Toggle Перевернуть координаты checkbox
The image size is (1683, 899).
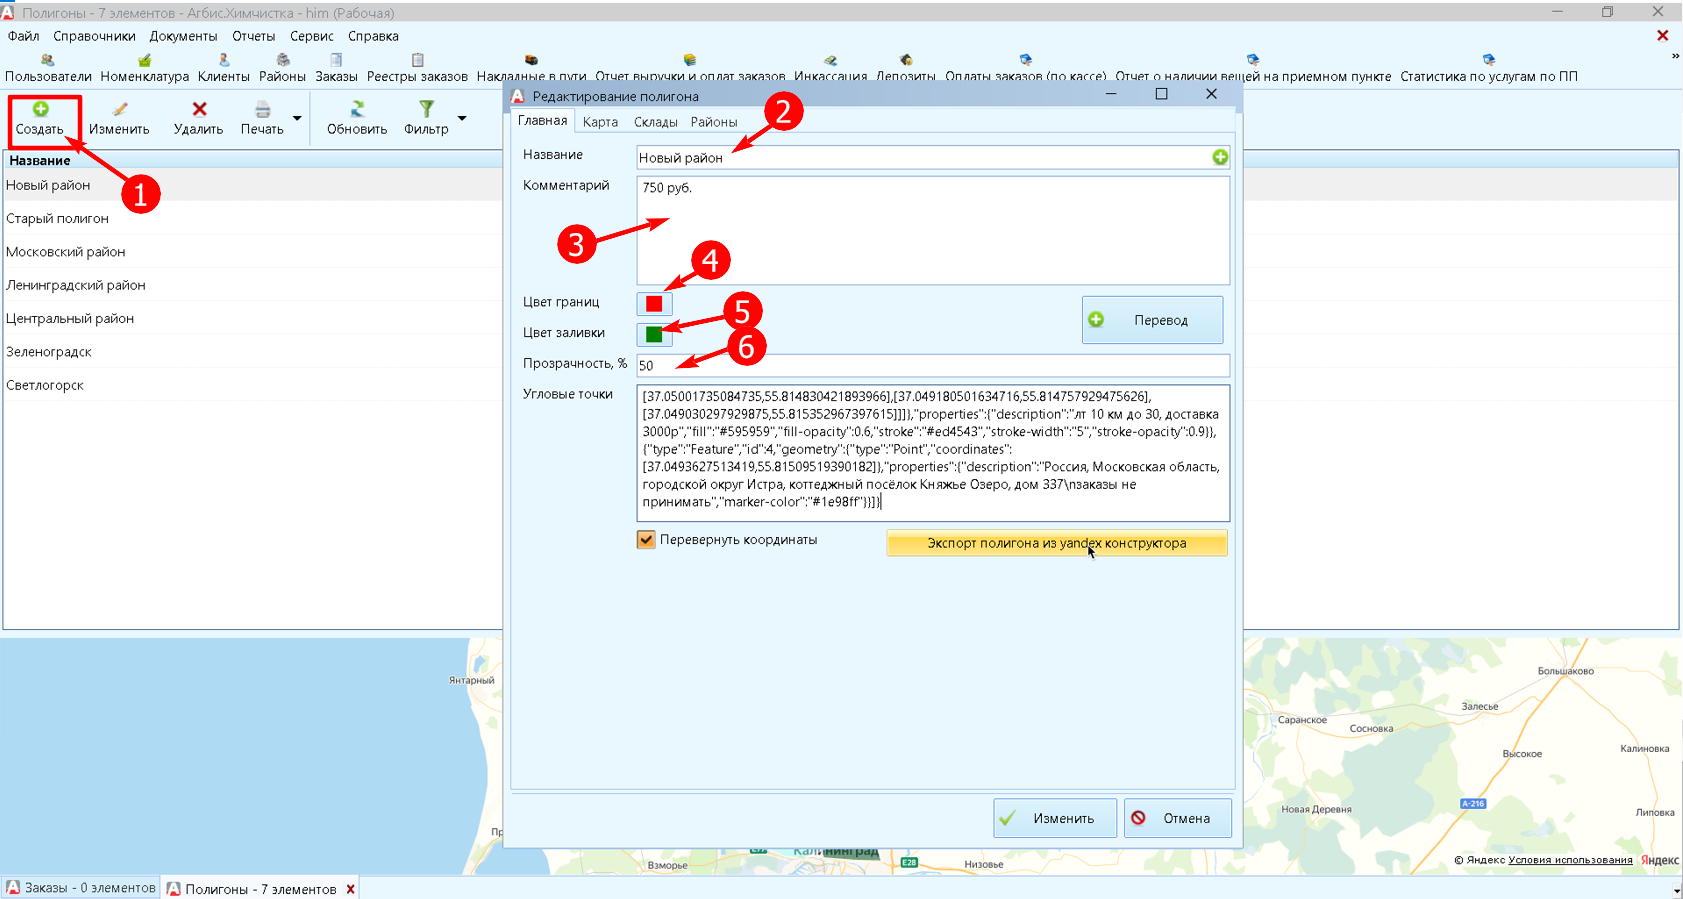coord(646,540)
